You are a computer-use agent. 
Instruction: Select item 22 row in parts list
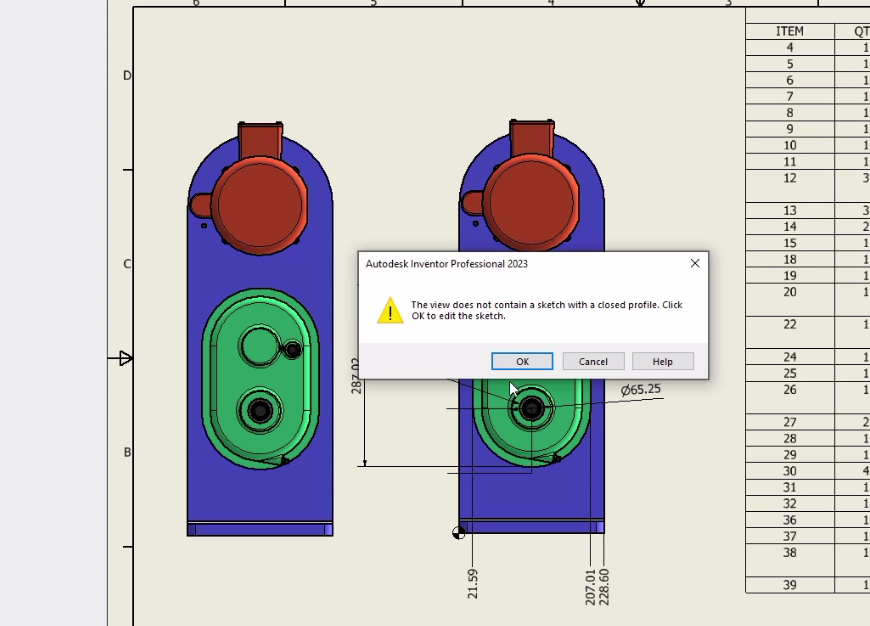point(808,332)
